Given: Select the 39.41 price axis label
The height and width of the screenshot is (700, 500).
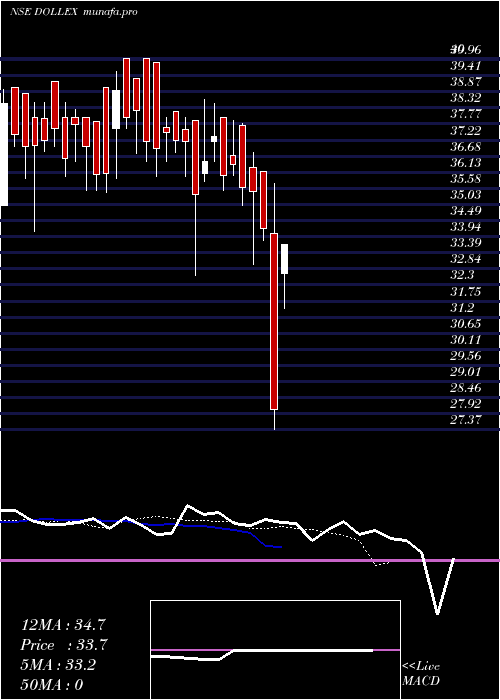Looking at the screenshot, I should coord(466,67).
